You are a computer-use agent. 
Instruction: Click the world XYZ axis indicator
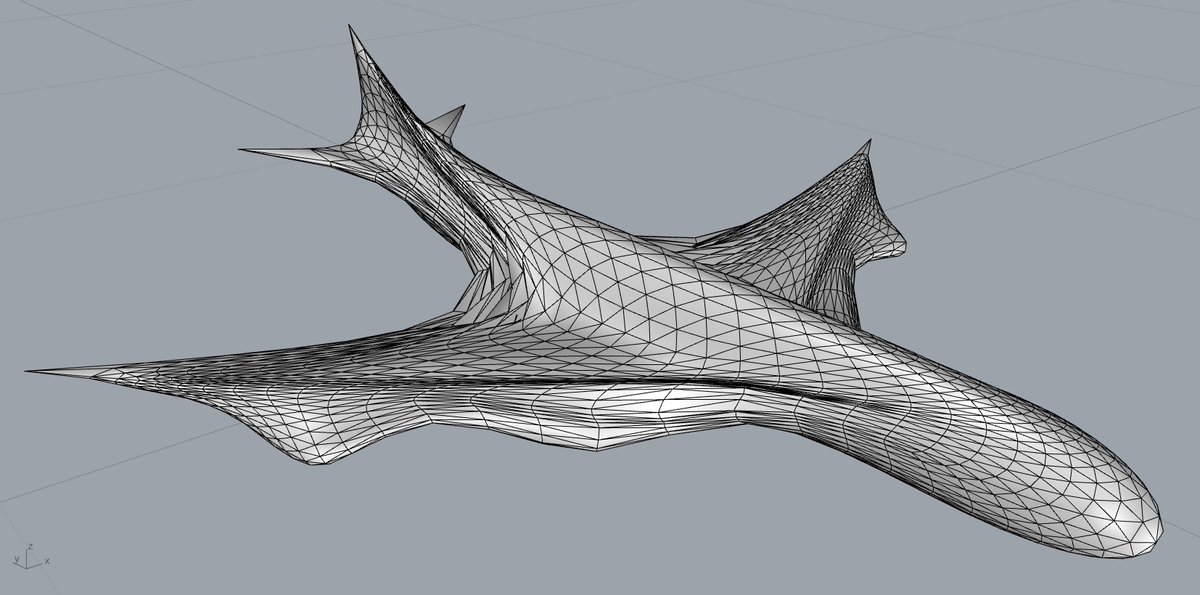[x=31, y=557]
